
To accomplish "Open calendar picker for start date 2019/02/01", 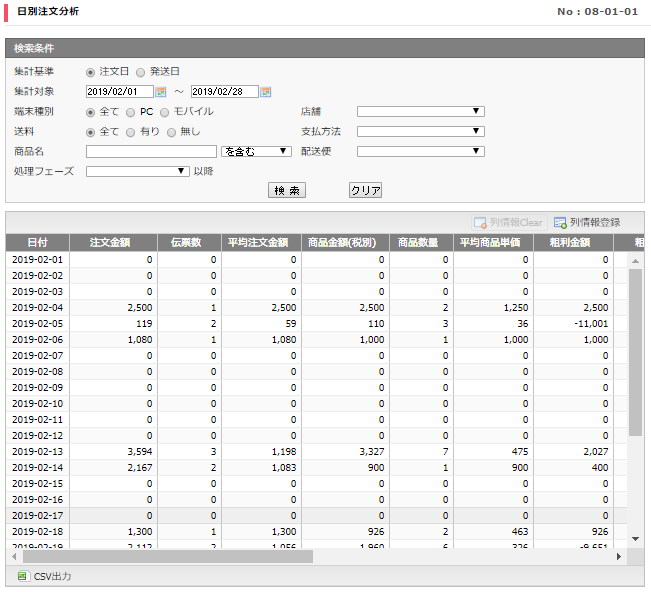I will click(x=161, y=92).
